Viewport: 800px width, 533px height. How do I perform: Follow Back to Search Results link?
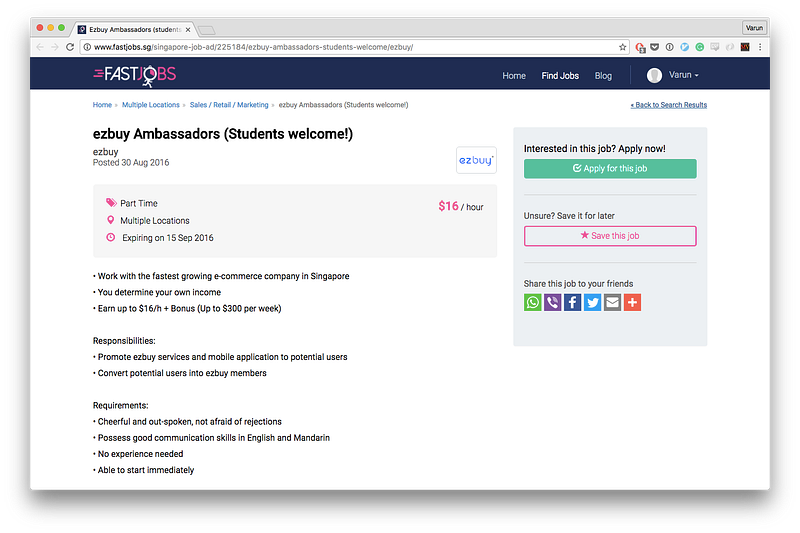pyautogui.click(x=669, y=105)
